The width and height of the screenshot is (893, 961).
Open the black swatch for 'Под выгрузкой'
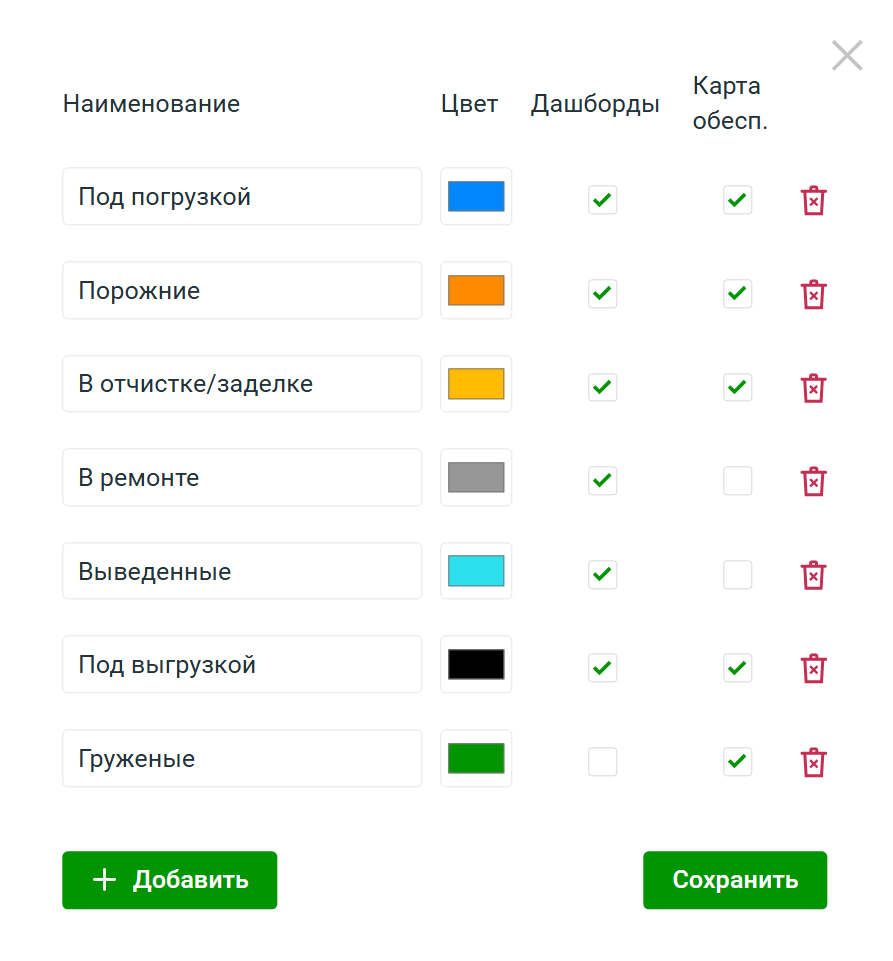(x=476, y=665)
